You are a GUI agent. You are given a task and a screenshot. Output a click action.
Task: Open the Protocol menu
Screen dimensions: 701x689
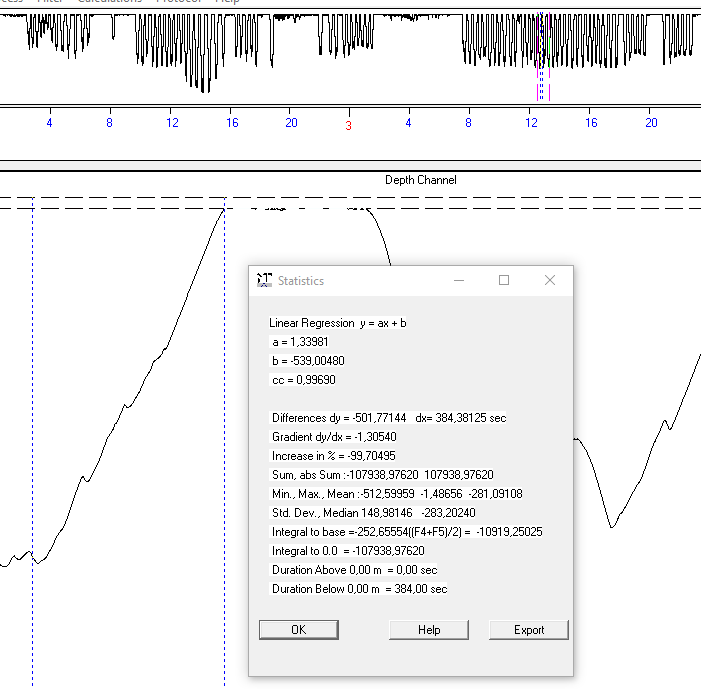178,1
